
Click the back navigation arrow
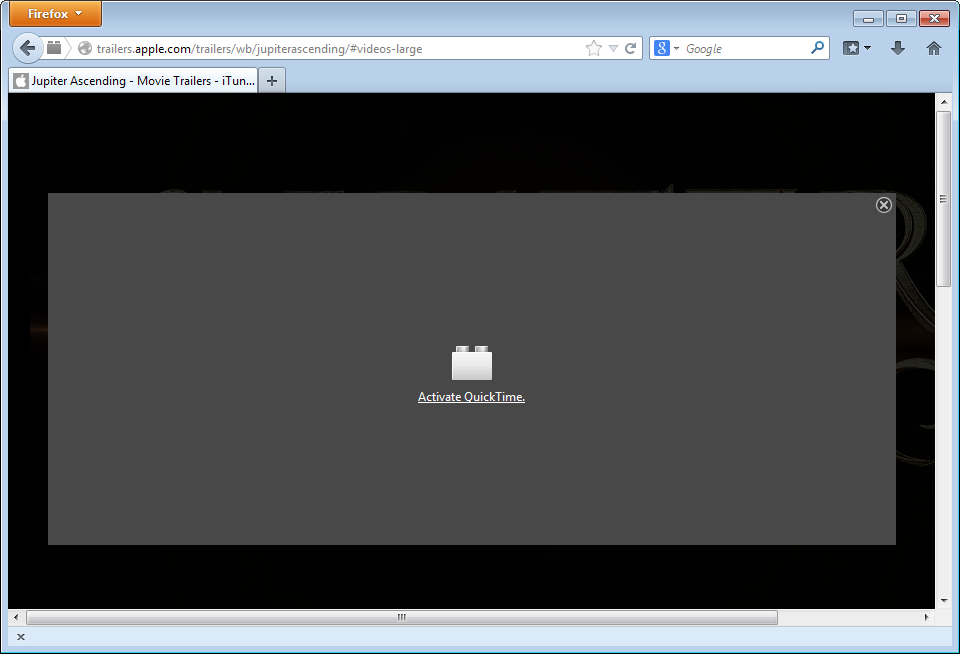27,48
